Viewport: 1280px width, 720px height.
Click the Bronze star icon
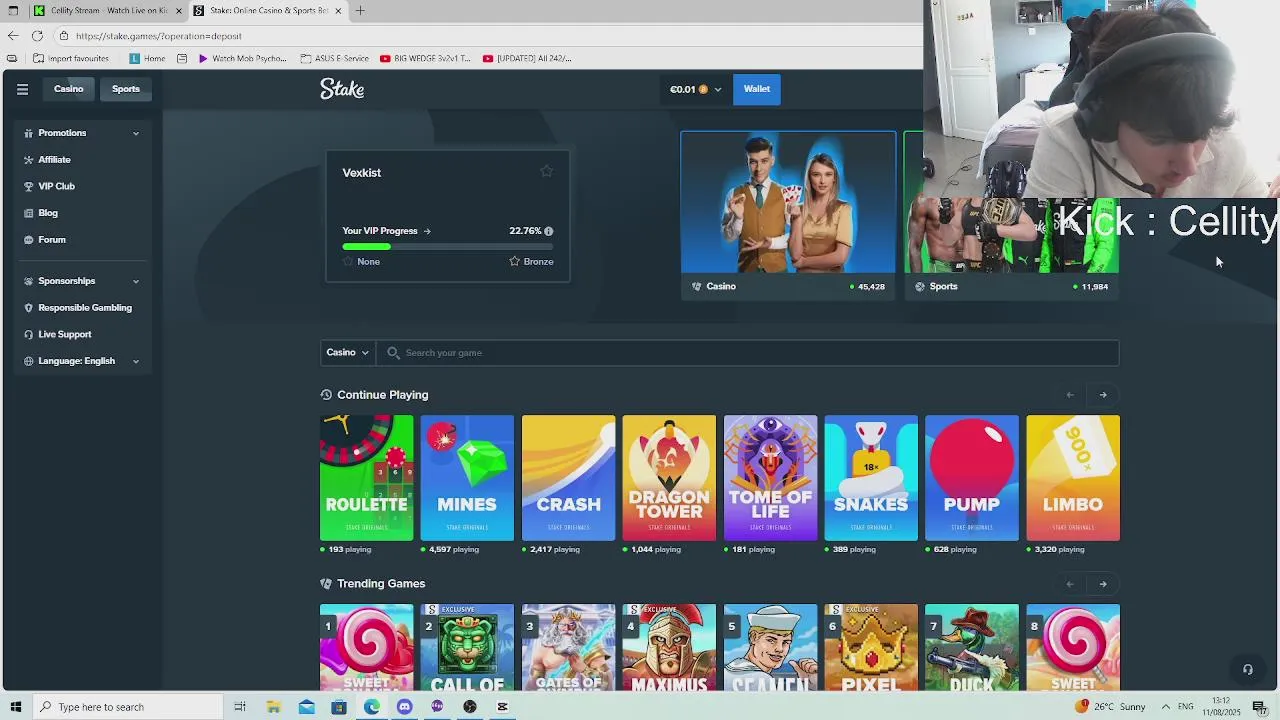tap(514, 261)
